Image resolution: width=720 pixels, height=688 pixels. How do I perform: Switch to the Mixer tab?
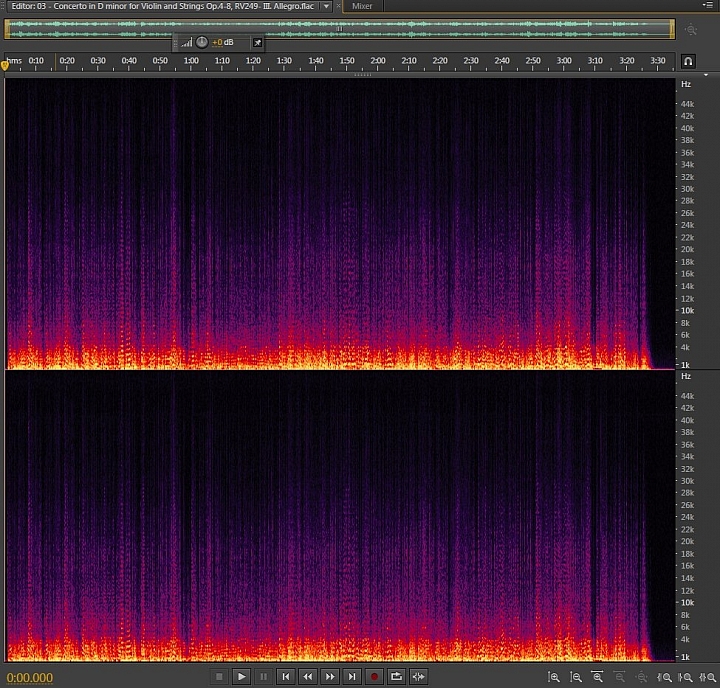pos(362,6)
